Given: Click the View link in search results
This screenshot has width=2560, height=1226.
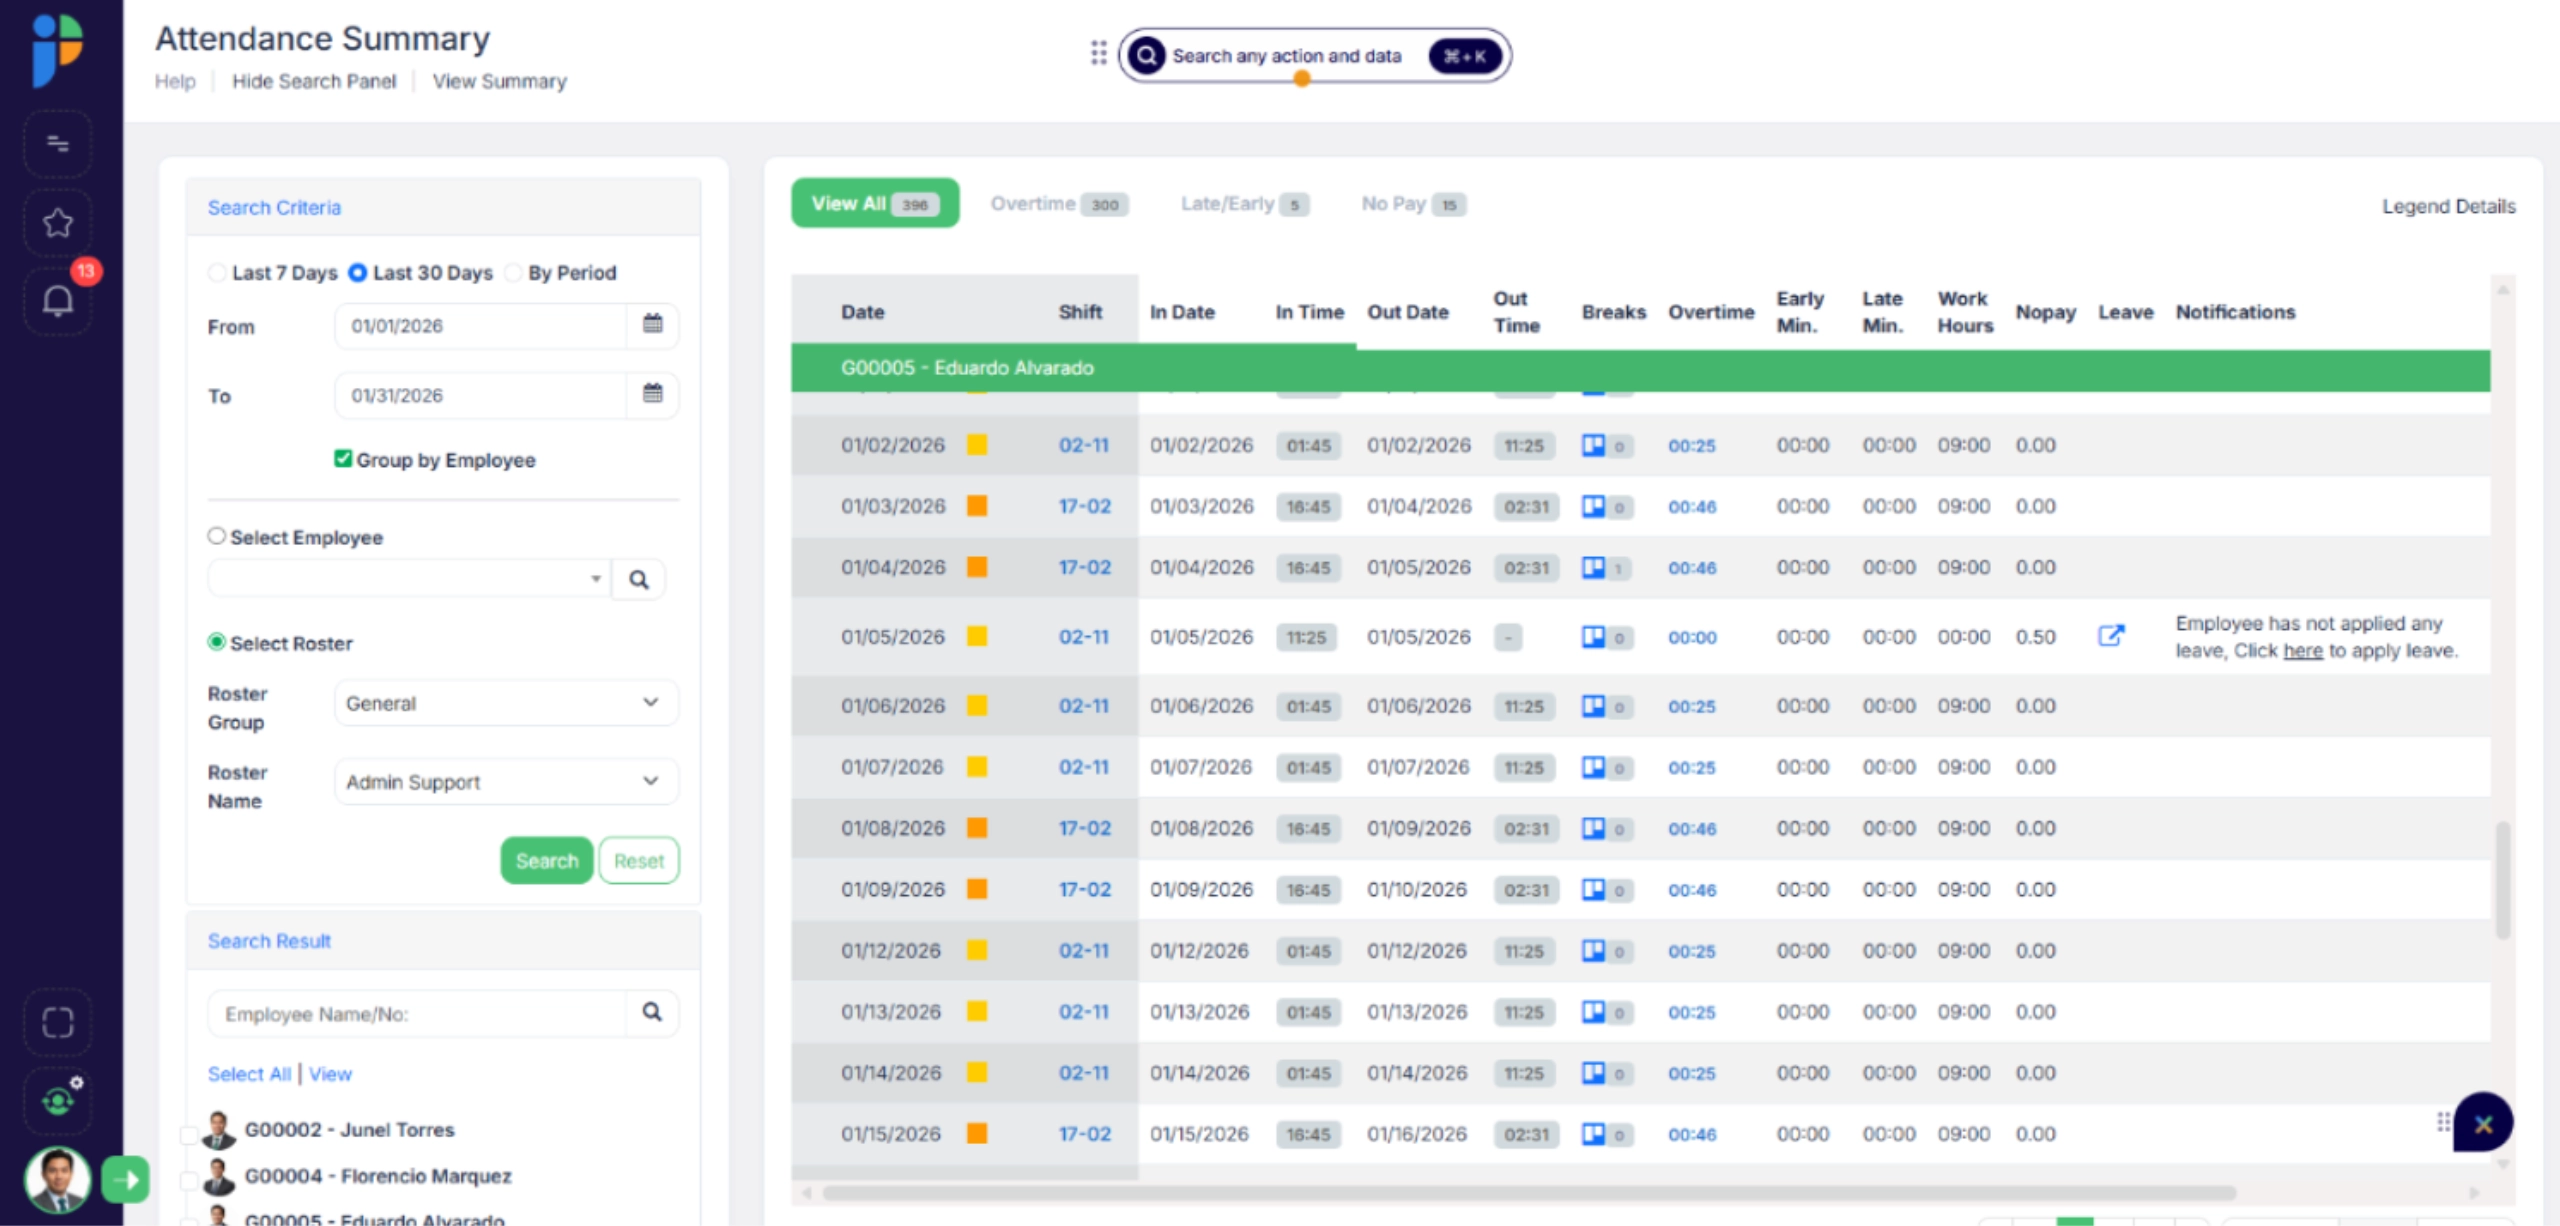Looking at the screenshot, I should click(x=330, y=1074).
